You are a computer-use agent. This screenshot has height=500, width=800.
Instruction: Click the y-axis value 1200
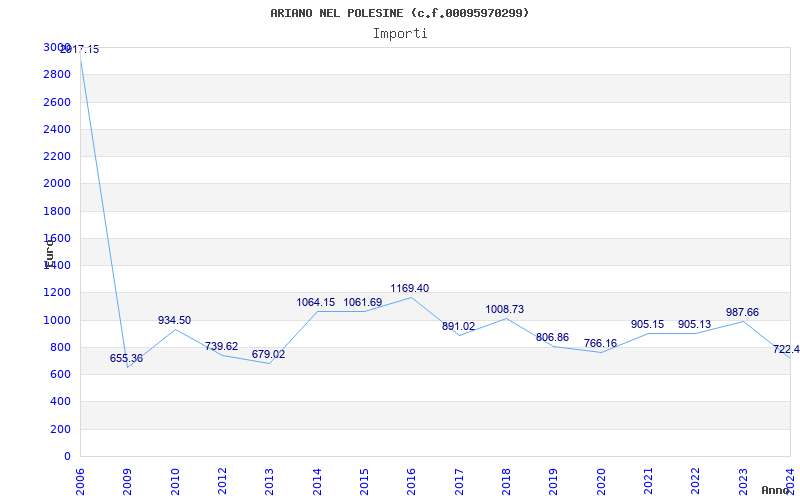tap(57, 293)
